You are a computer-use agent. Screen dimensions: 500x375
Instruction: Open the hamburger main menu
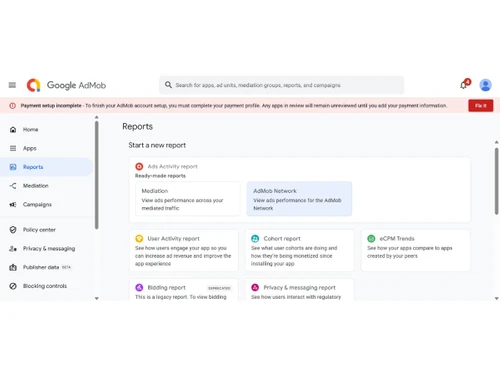tap(12, 85)
